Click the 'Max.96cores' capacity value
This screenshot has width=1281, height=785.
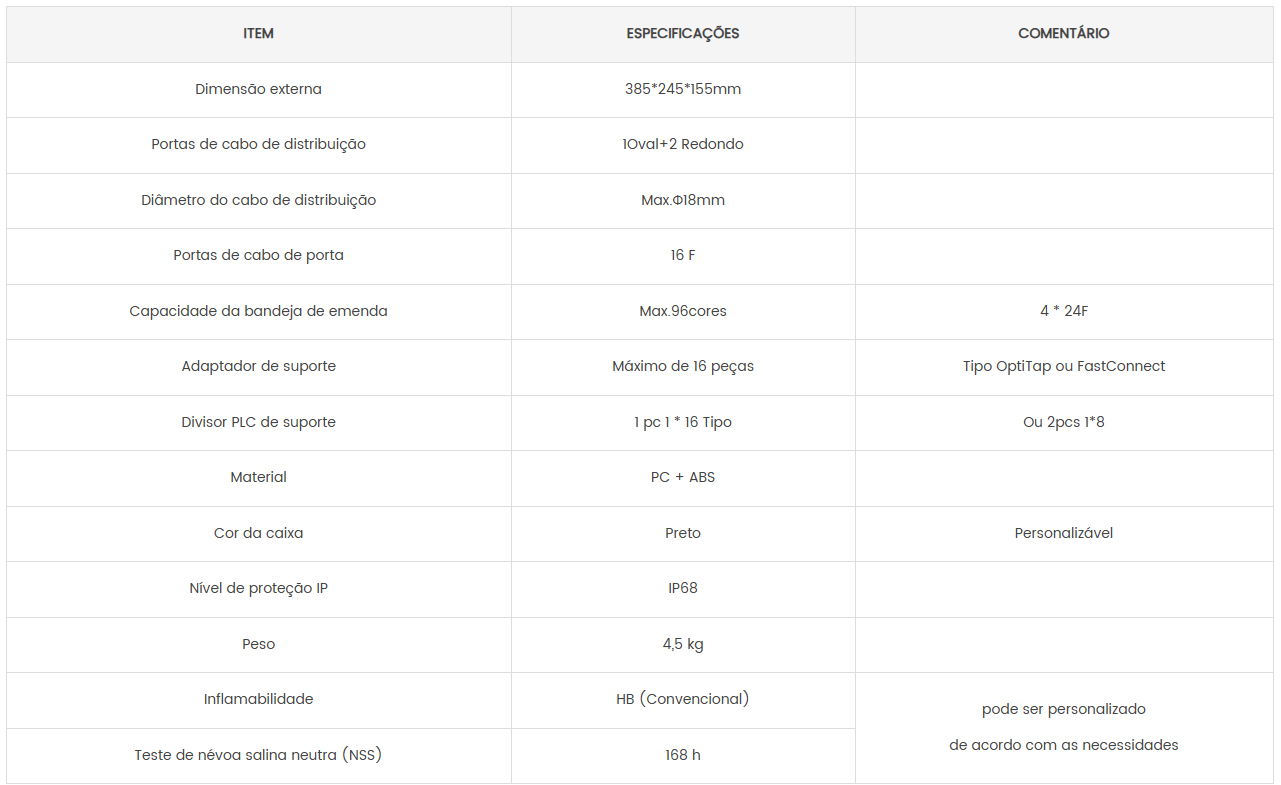click(x=683, y=311)
